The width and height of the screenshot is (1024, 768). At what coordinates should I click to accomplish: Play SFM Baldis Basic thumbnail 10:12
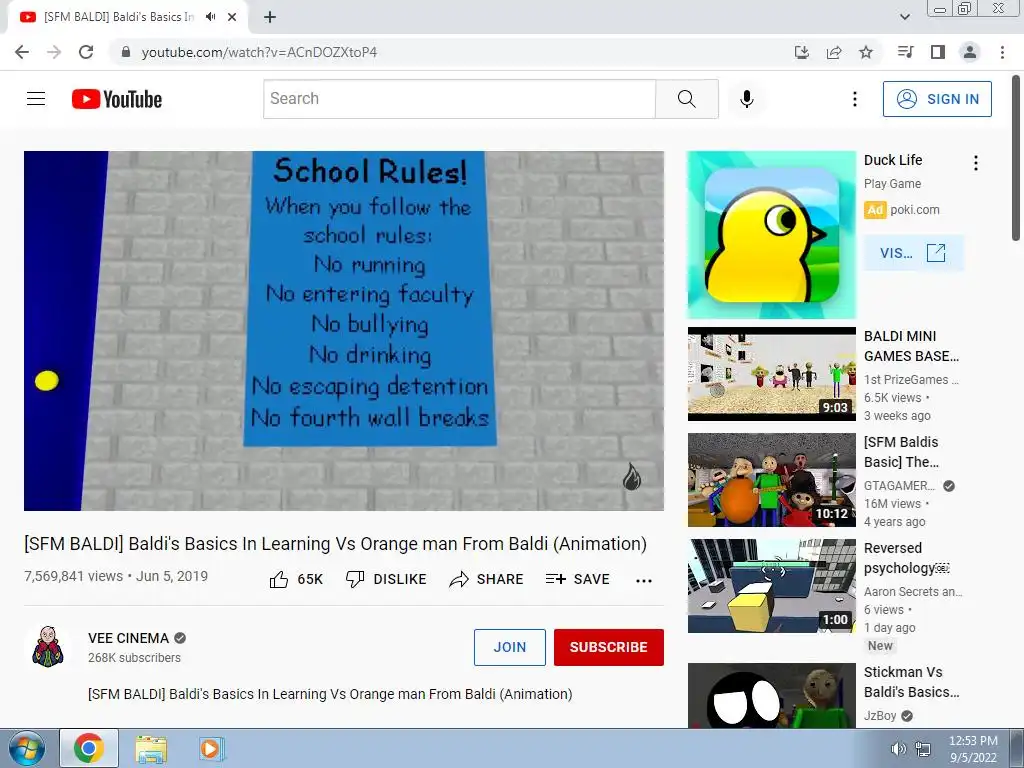[x=771, y=480]
